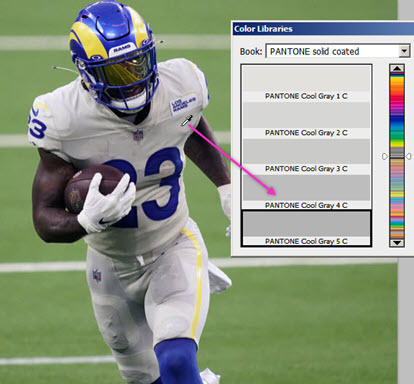Open the Book dropdown arrow
This screenshot has width=414, height=384.
pos(404,51)
